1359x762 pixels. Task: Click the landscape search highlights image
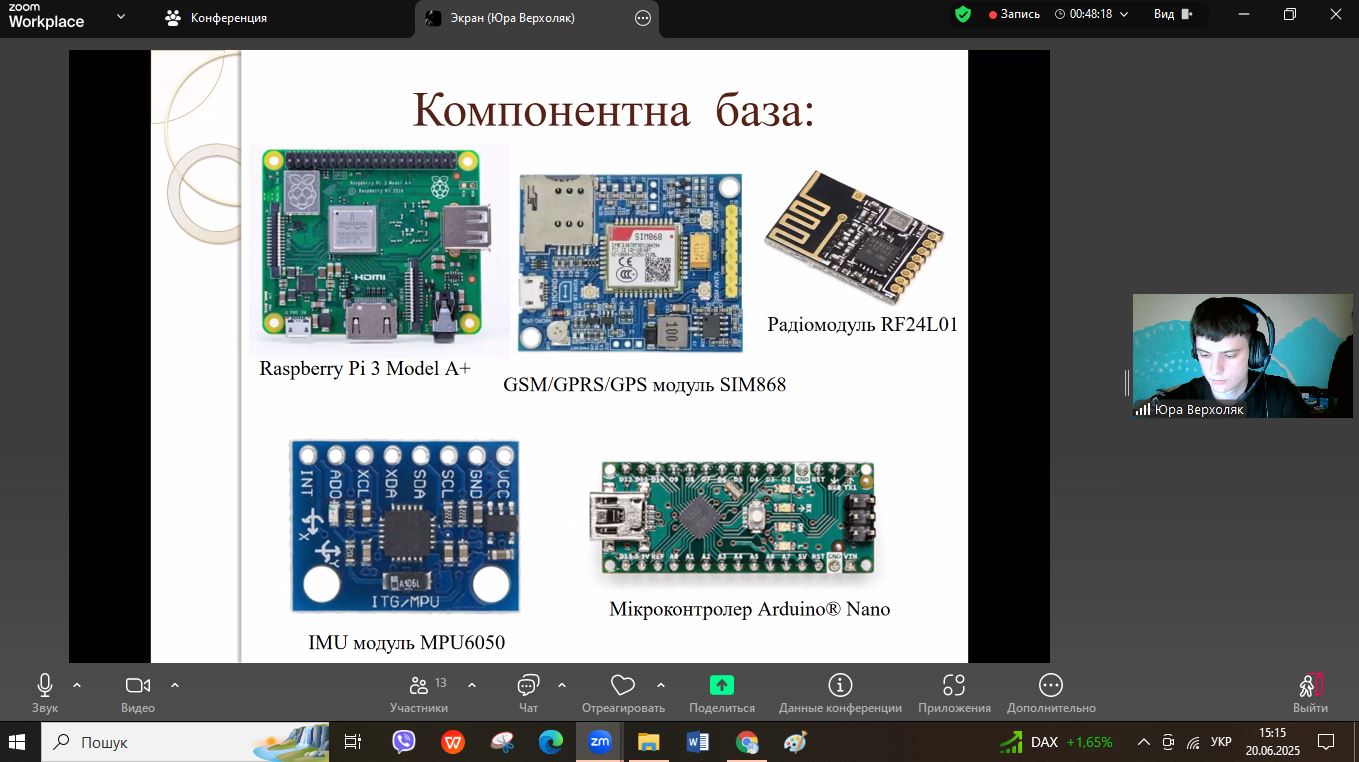click(290, 742)
